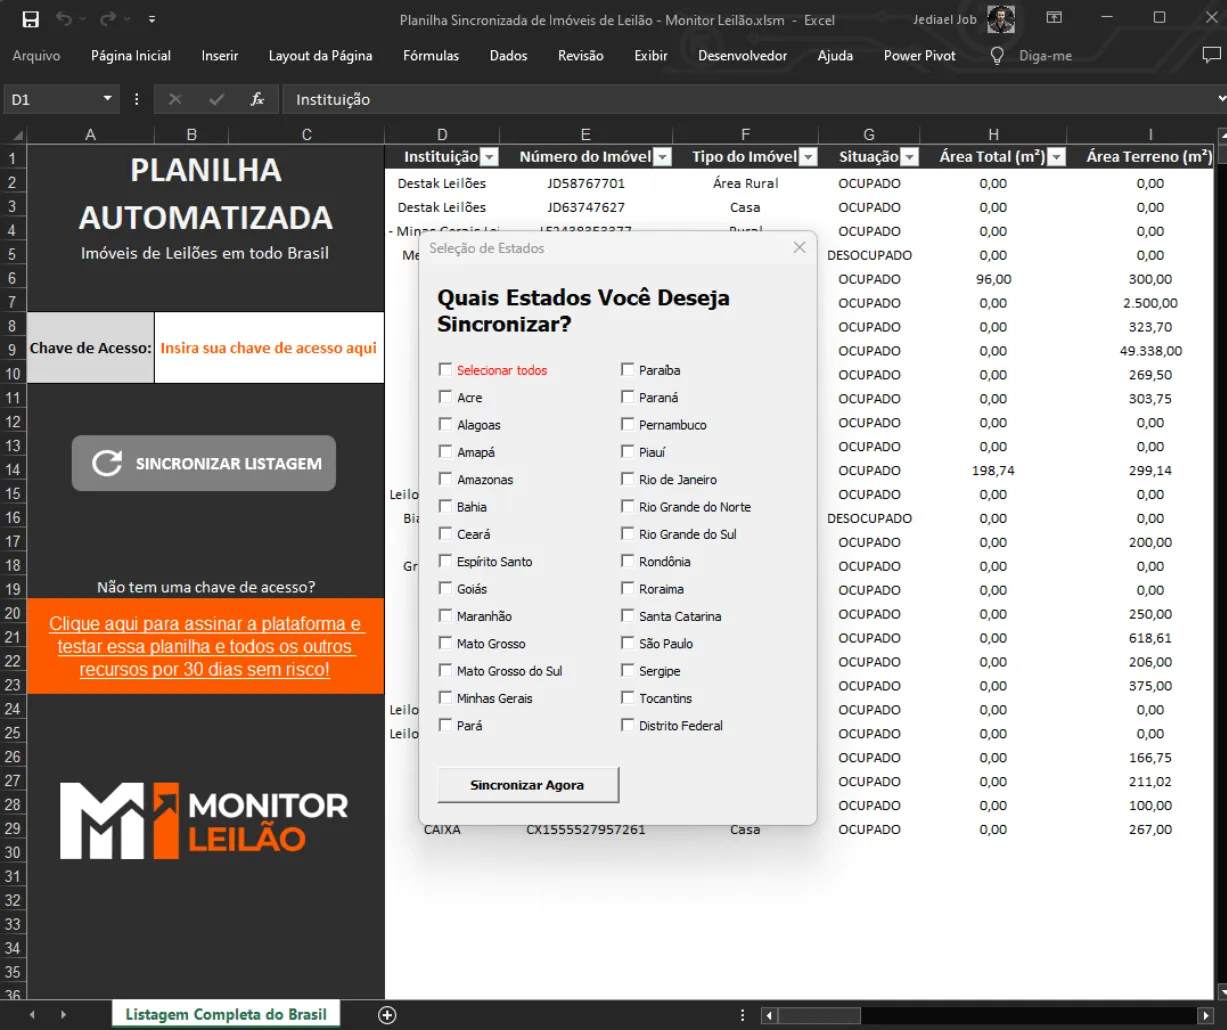Image resolution: width=1227 pixels, height=1030 pixels.
Task: Add a new sheet with plus icon
Action: pyautogui.click(x=387, y=1014)
